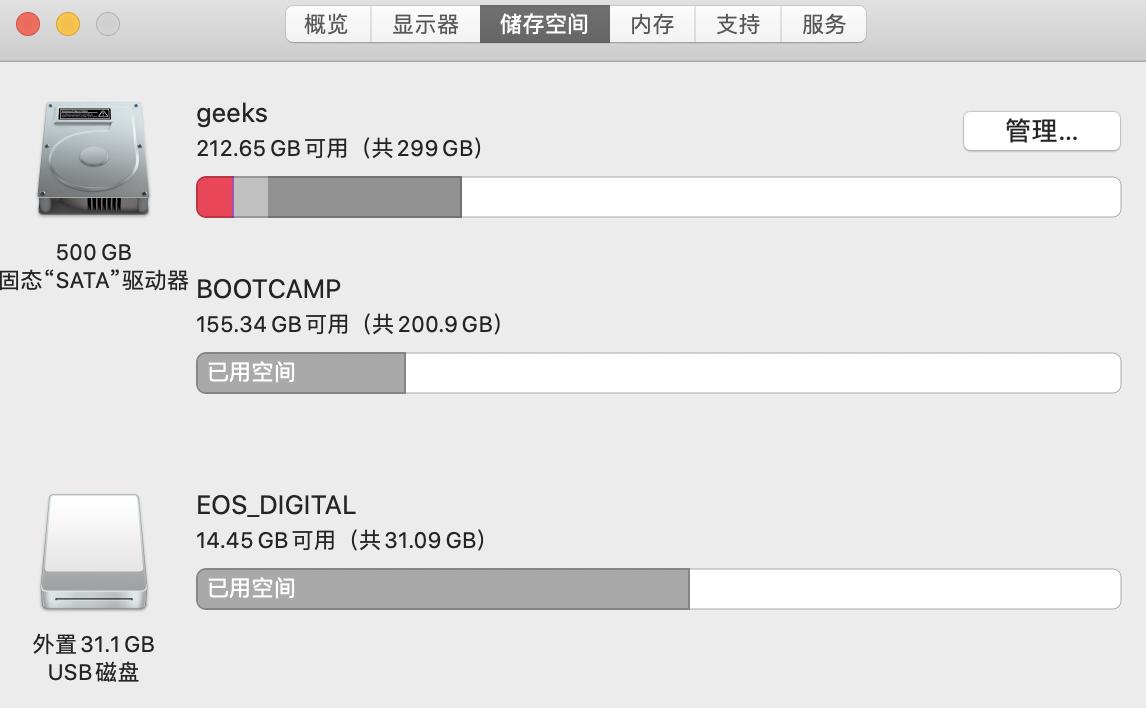Close the window with the red button
The height and width of the screenshot is (708, 1146).
(x=28, y=24)
